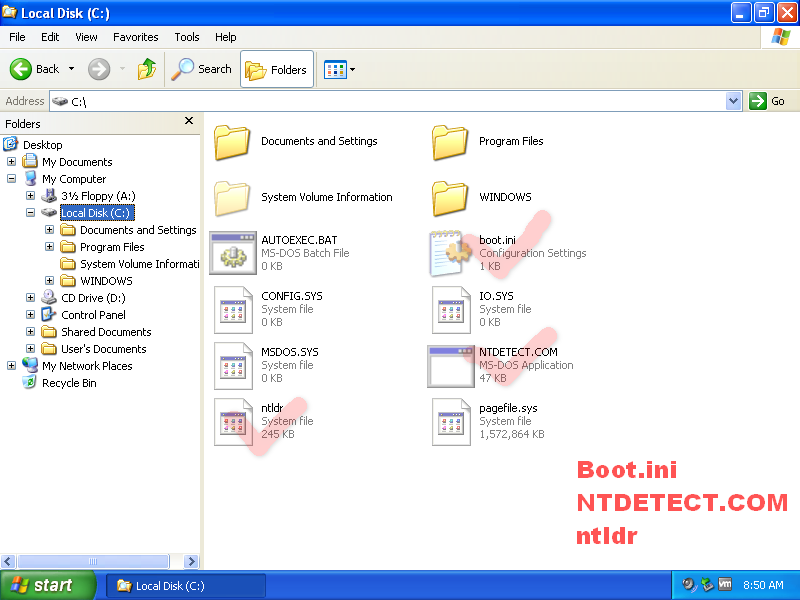Screen dimensions: 800x600
Task: Select WINDOWS folder icon
Action: (x=449, y=198)
